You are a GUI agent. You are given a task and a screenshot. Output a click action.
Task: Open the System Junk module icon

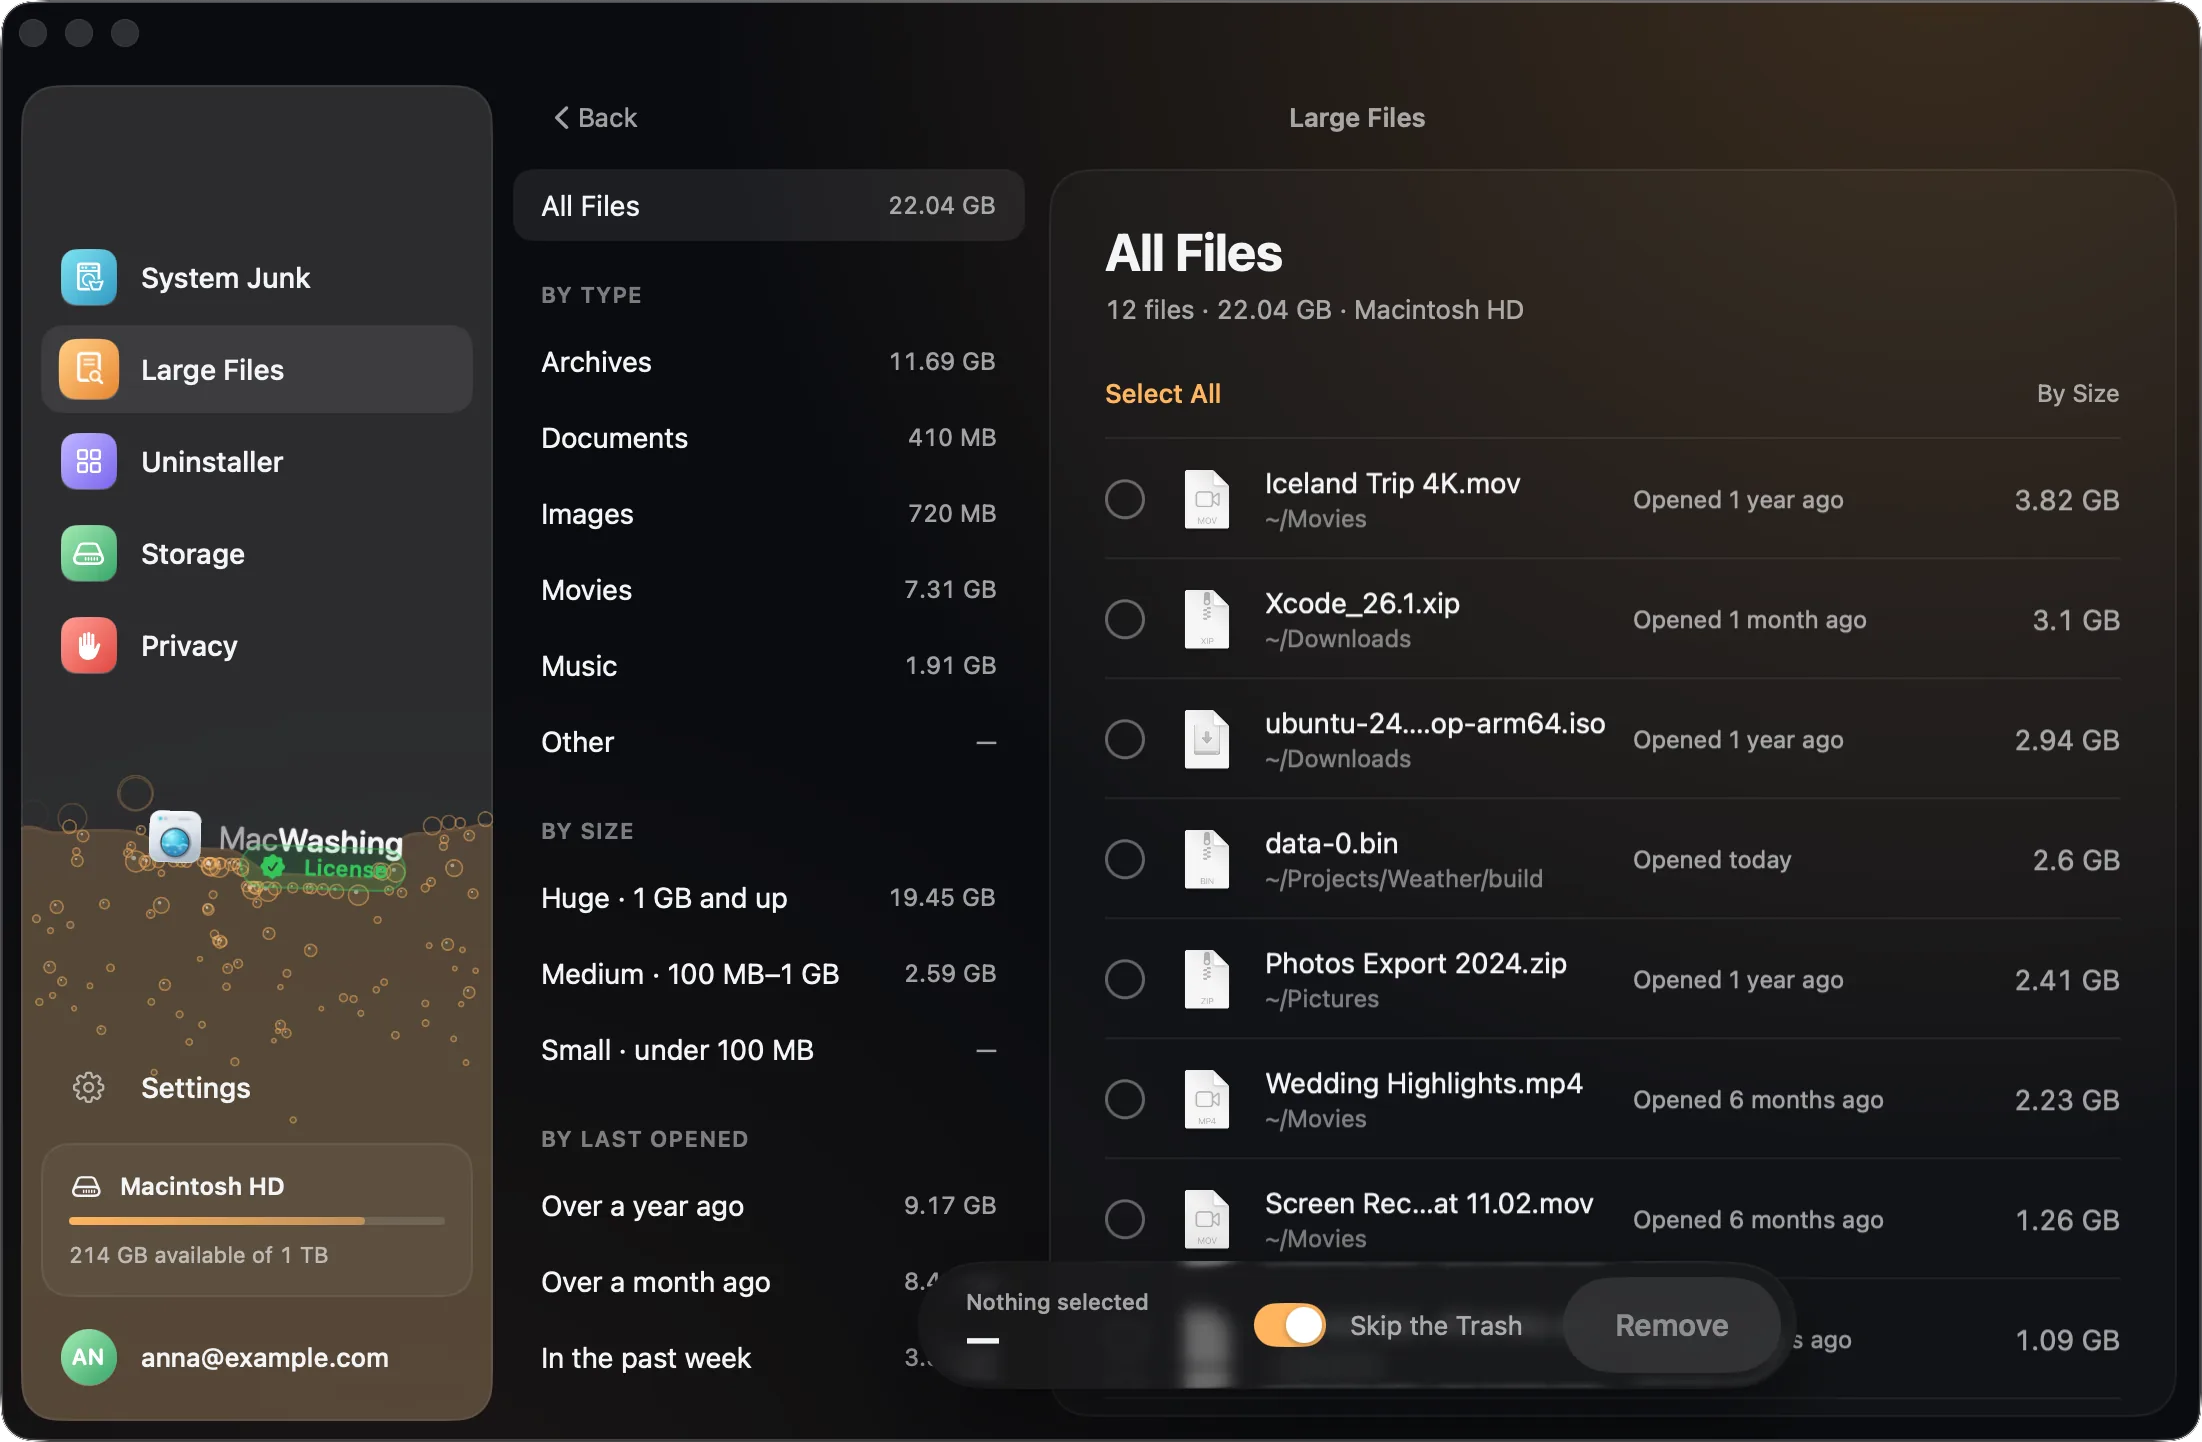click(89, 278)
